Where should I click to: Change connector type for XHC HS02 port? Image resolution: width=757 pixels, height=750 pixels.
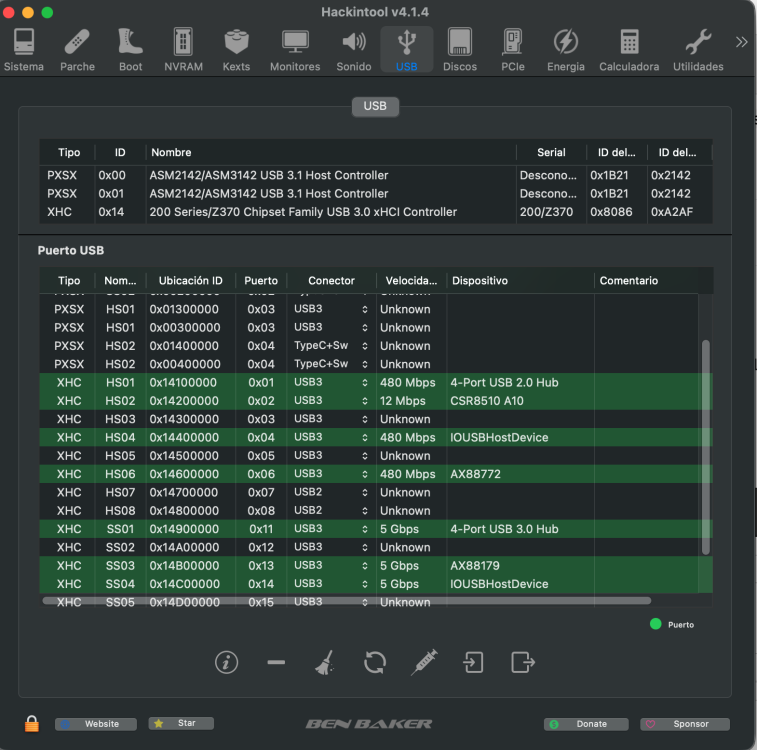[x=331, y=401]
